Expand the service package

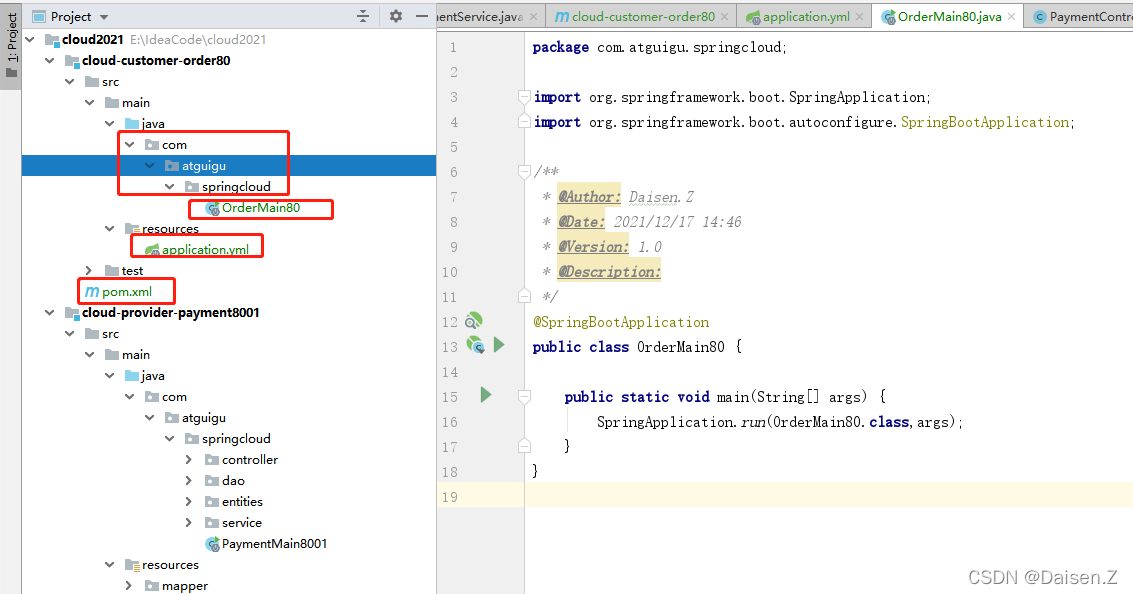point(189,522)
